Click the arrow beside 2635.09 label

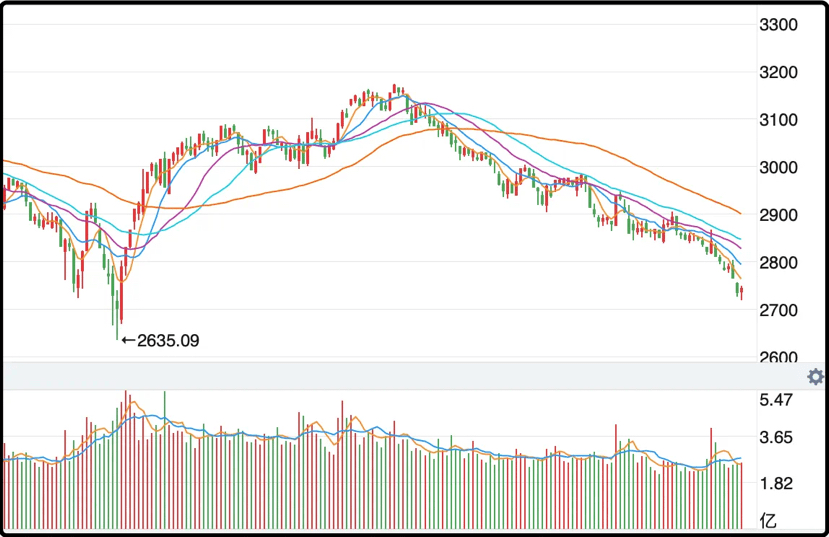[x=128, y=341]
